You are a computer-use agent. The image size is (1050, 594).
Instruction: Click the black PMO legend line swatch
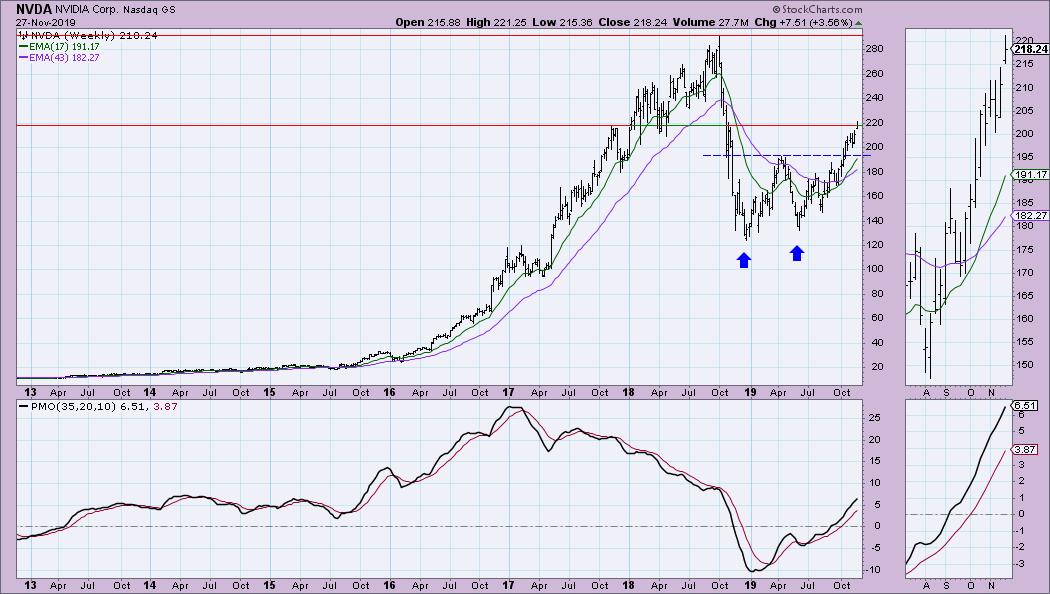tap(23, 406)
